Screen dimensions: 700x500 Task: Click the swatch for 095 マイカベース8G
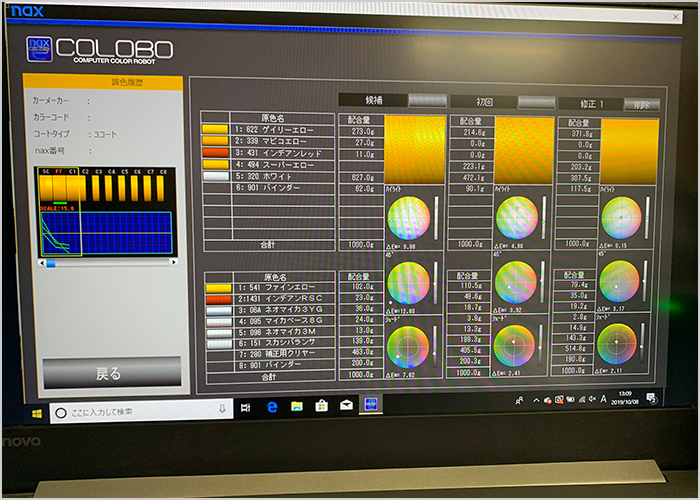[219, 321]
